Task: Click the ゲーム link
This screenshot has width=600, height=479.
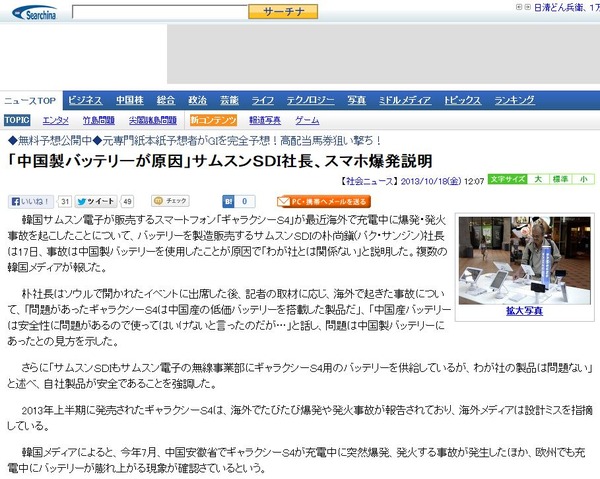Action: (x=307, y=121)
